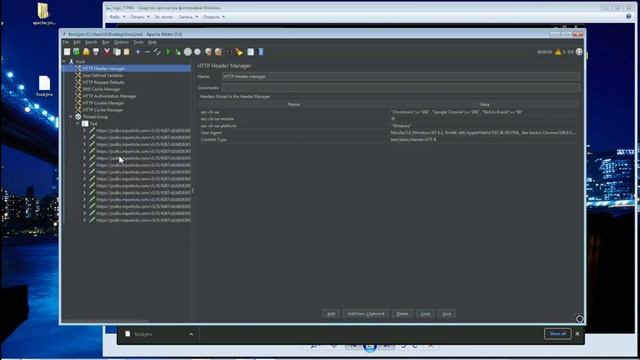
Task: Select HTTP Header manager in the tree
Action: pyautogui.click(x=103, y=69)
